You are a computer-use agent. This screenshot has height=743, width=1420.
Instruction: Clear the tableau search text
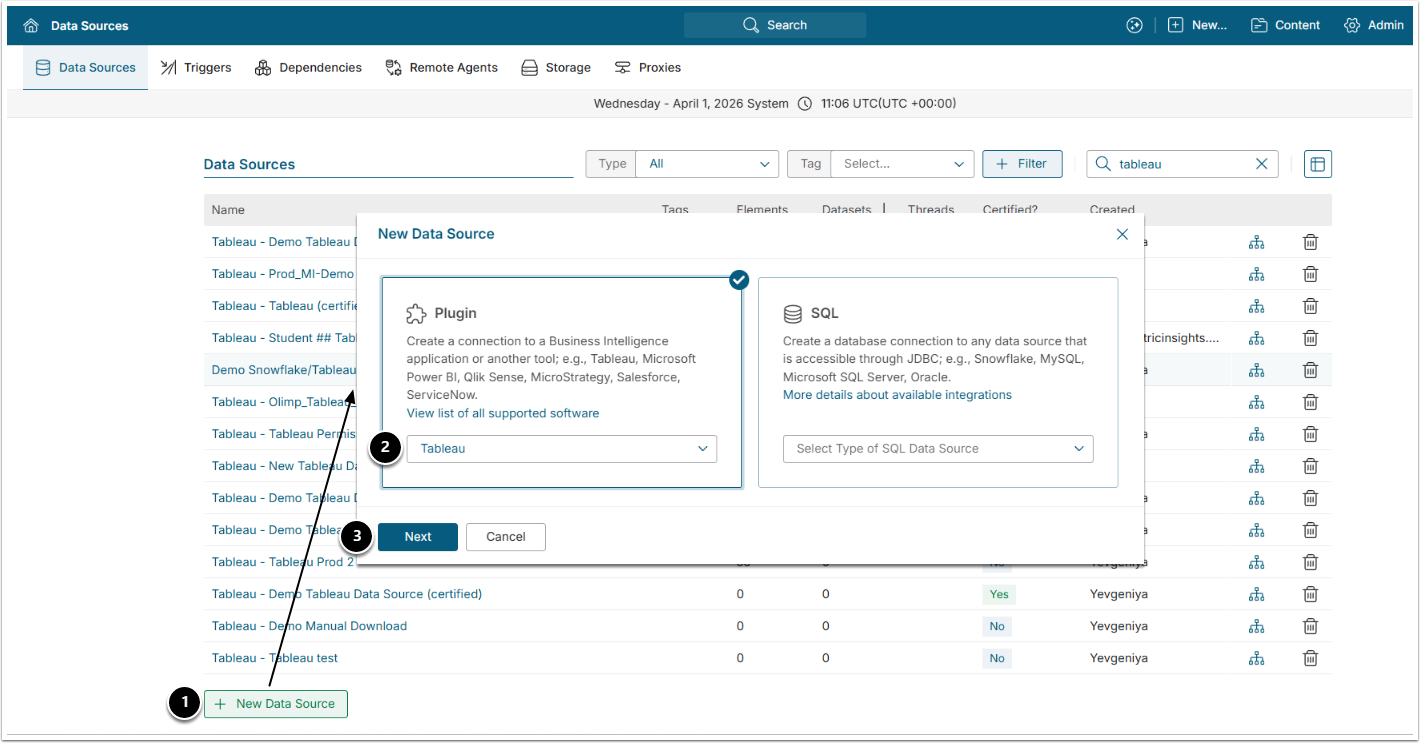[1261, 164]
